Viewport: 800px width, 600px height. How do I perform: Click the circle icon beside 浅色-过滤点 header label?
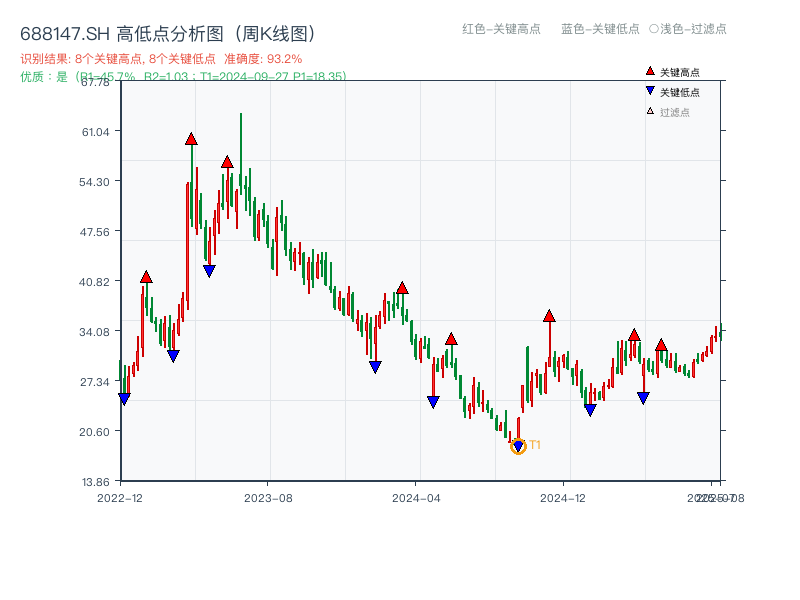[652, 30]
